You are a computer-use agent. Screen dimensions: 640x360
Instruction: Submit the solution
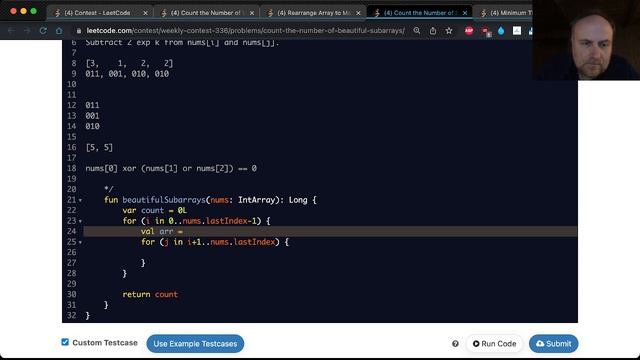[x=553, y=344]
